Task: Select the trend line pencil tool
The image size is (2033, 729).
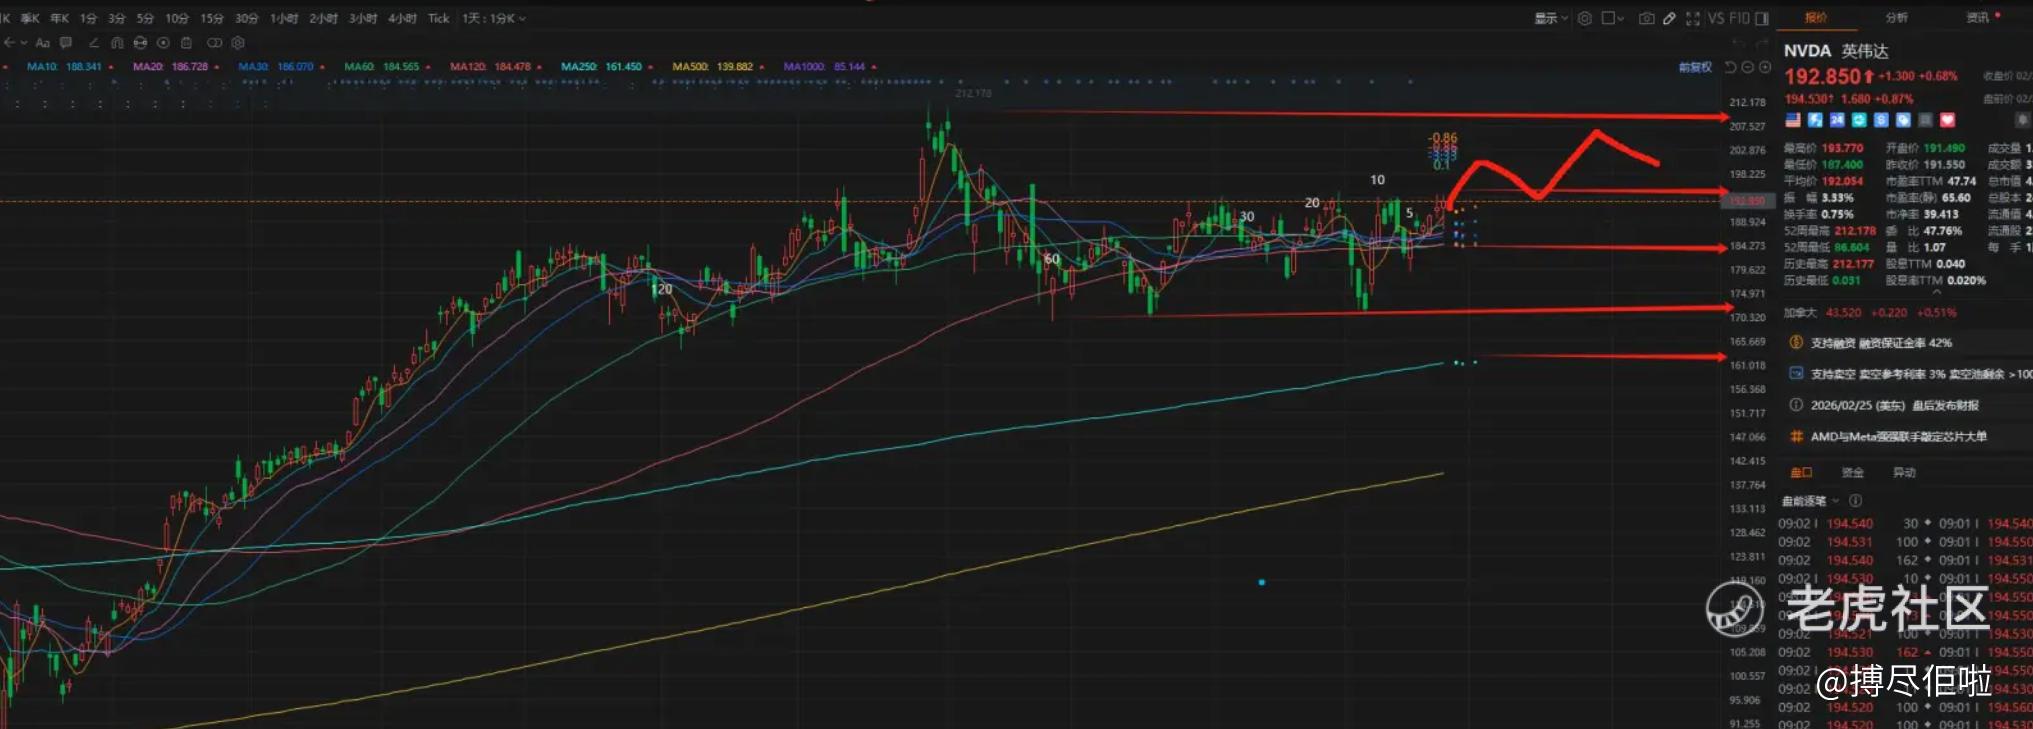Action: (94, 43)
